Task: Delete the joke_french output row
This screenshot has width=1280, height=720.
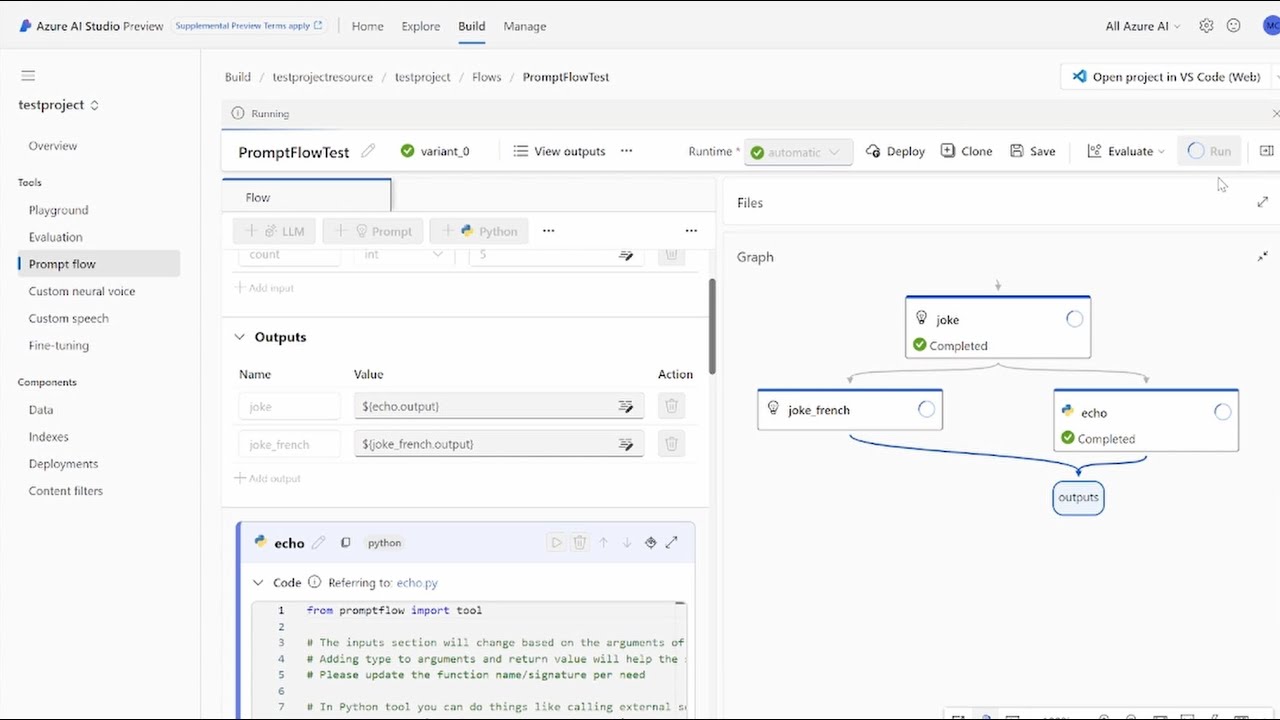Action: click(x=672, y=444)
